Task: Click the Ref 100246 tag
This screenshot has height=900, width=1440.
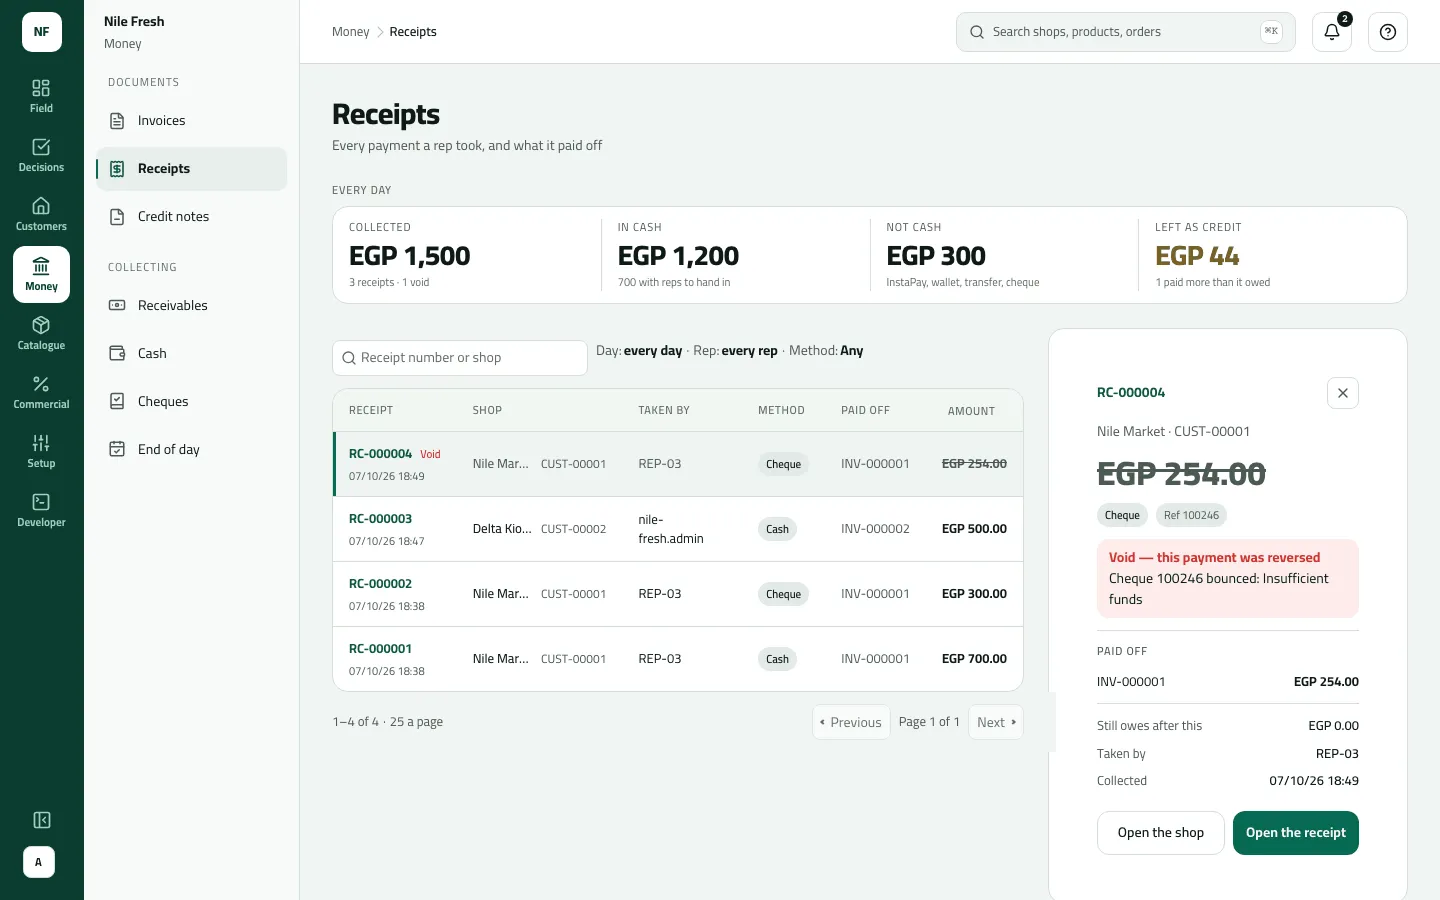Action: (1191, 516)
